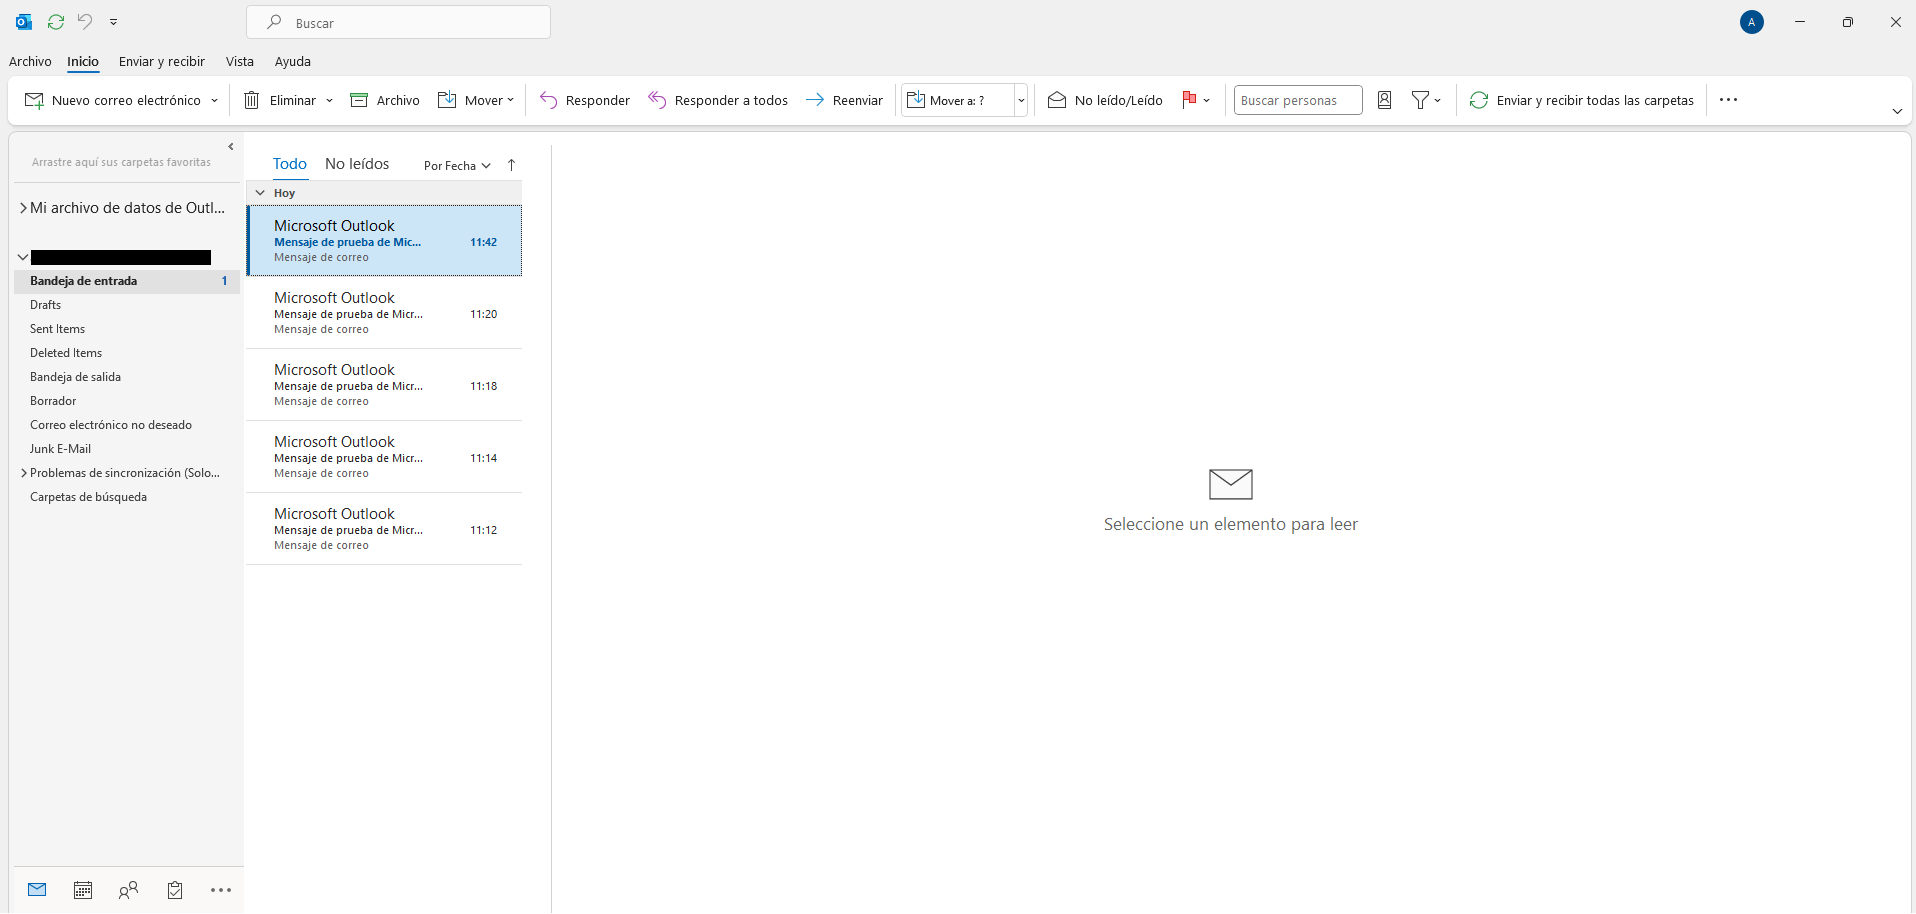Screen dimensions: 1916x914
Task: Click the Buscar search box
Action: tap(398, 22)
